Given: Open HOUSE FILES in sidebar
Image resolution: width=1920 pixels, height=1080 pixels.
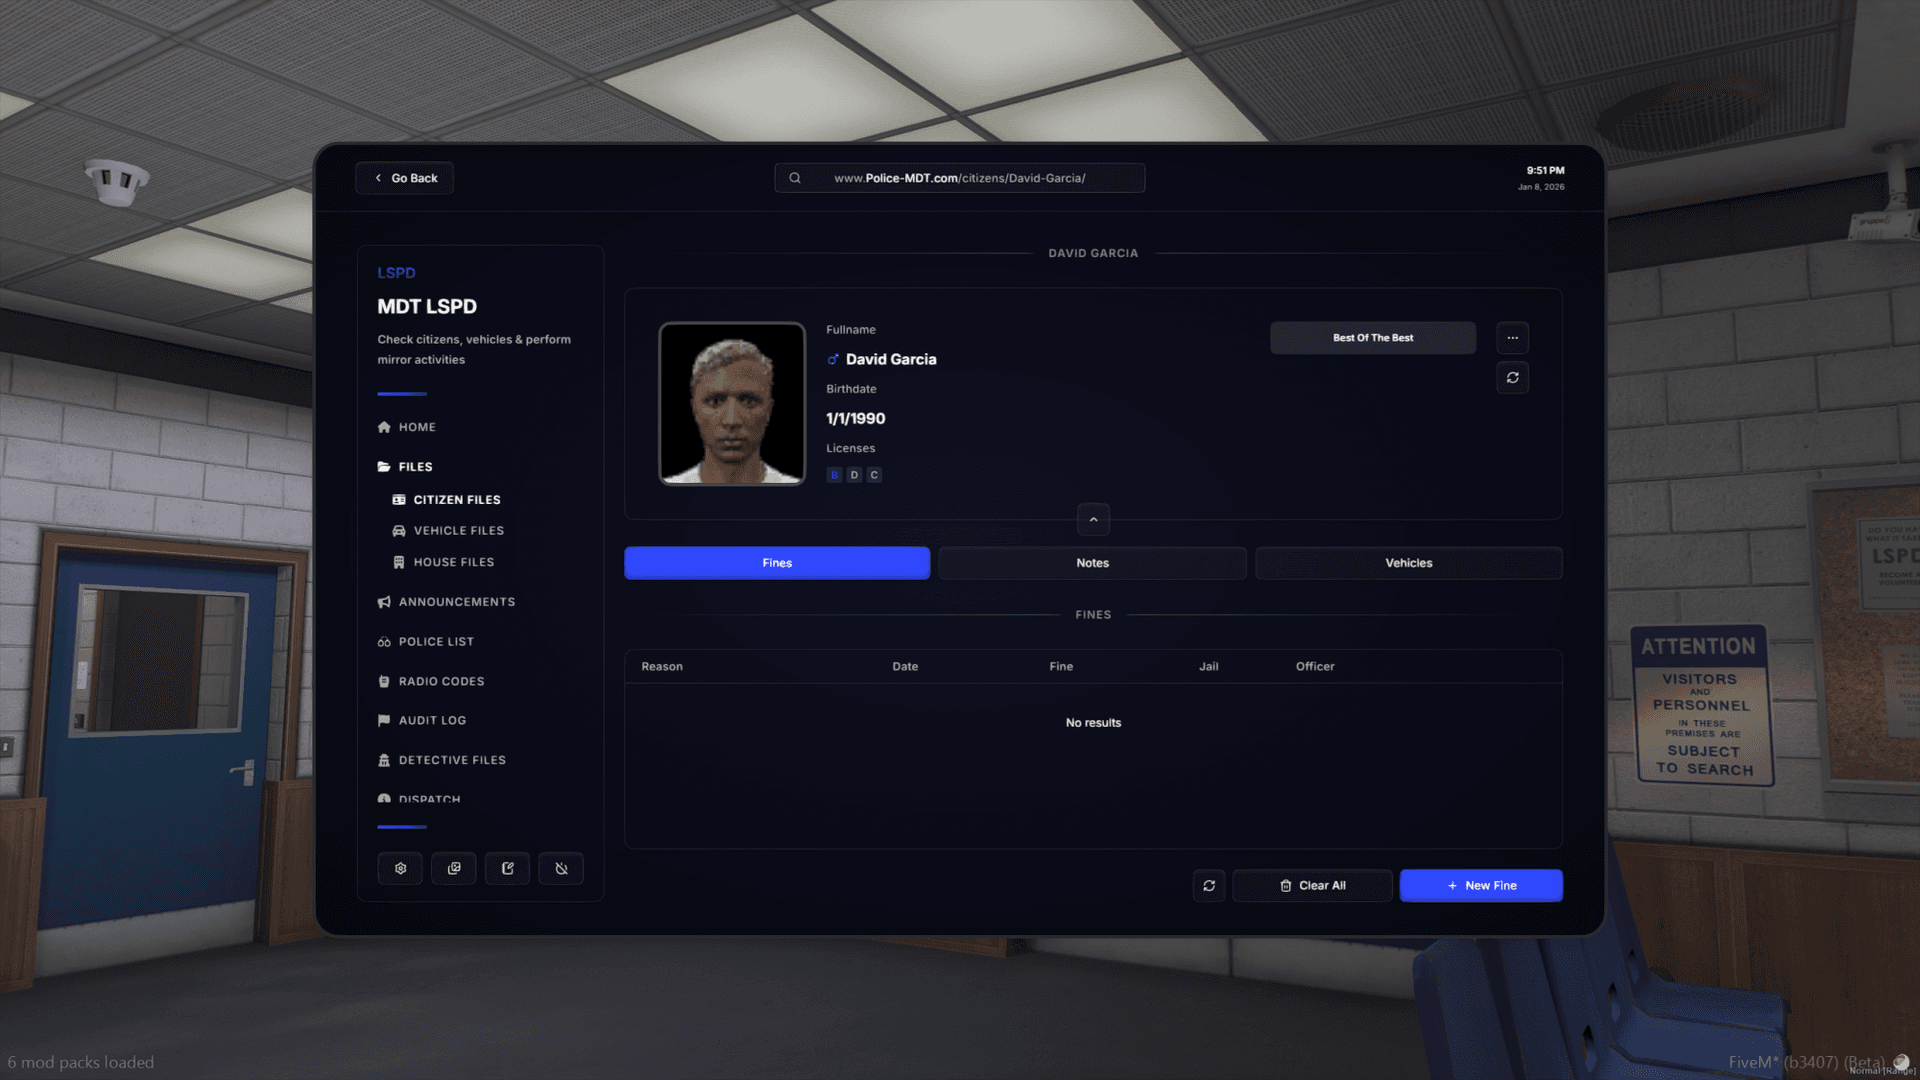Looking at the screenshot, I should point(443,562).
